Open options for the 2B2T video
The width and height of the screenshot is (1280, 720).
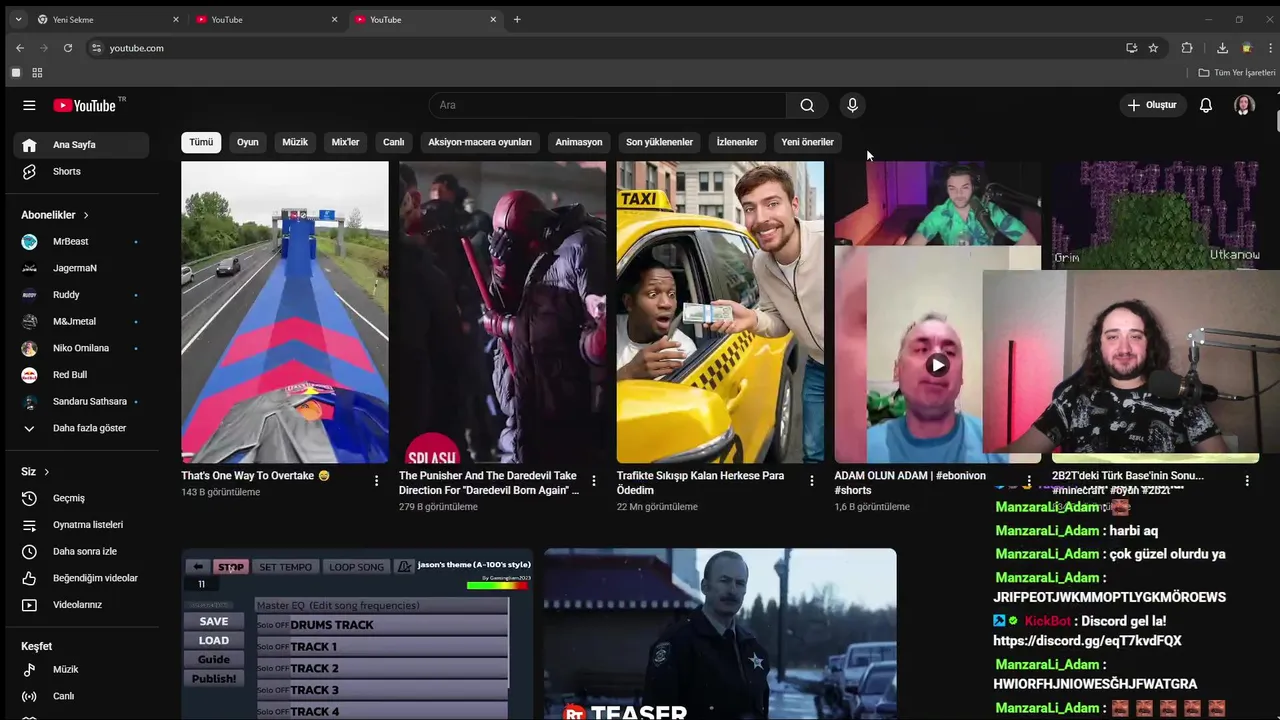coord(1247,481)
